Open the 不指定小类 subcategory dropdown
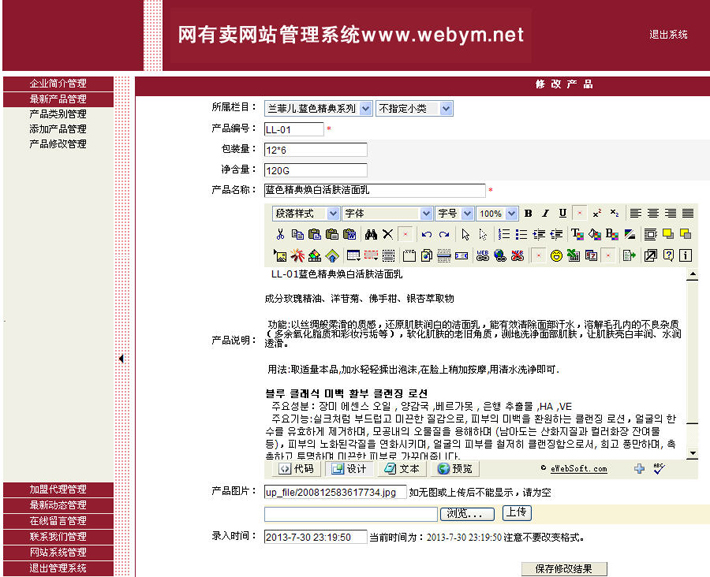Screen dimensions: 710x577 (x=414, y=109)
